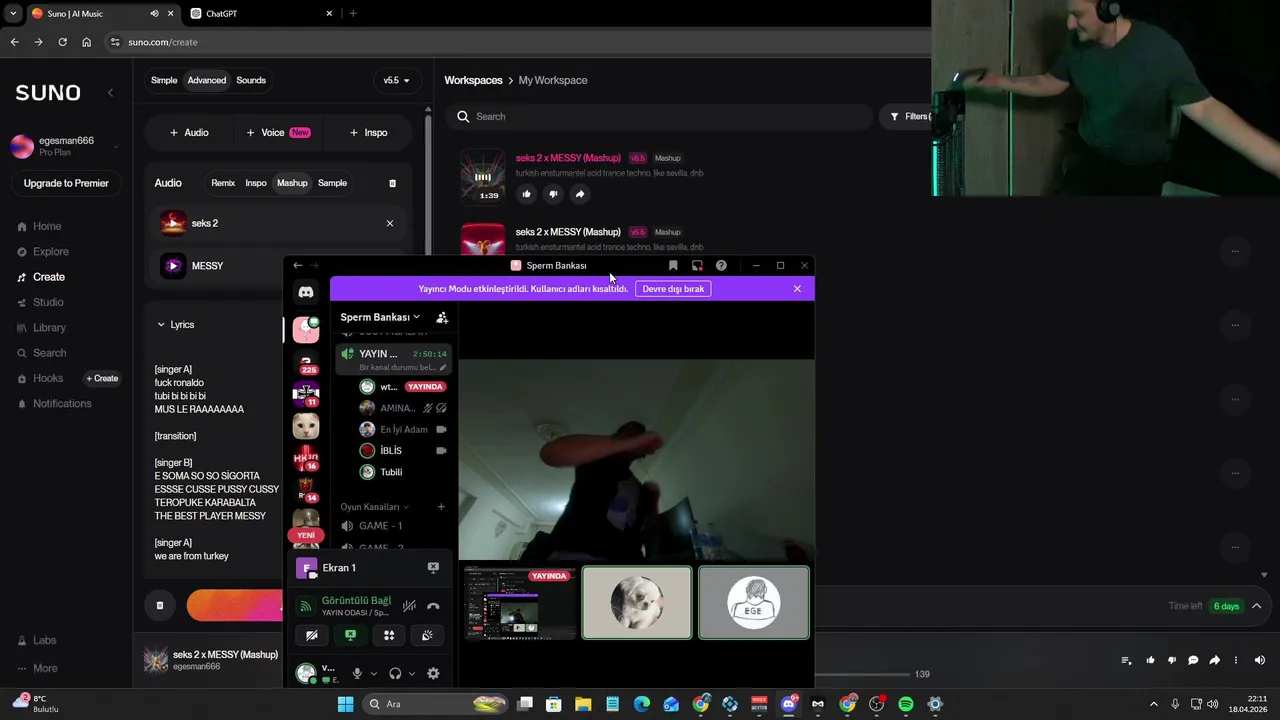1280x720 pixels.
Task: Select the Sample audio option
Action: pyautogui.click(x=332, y=183)
